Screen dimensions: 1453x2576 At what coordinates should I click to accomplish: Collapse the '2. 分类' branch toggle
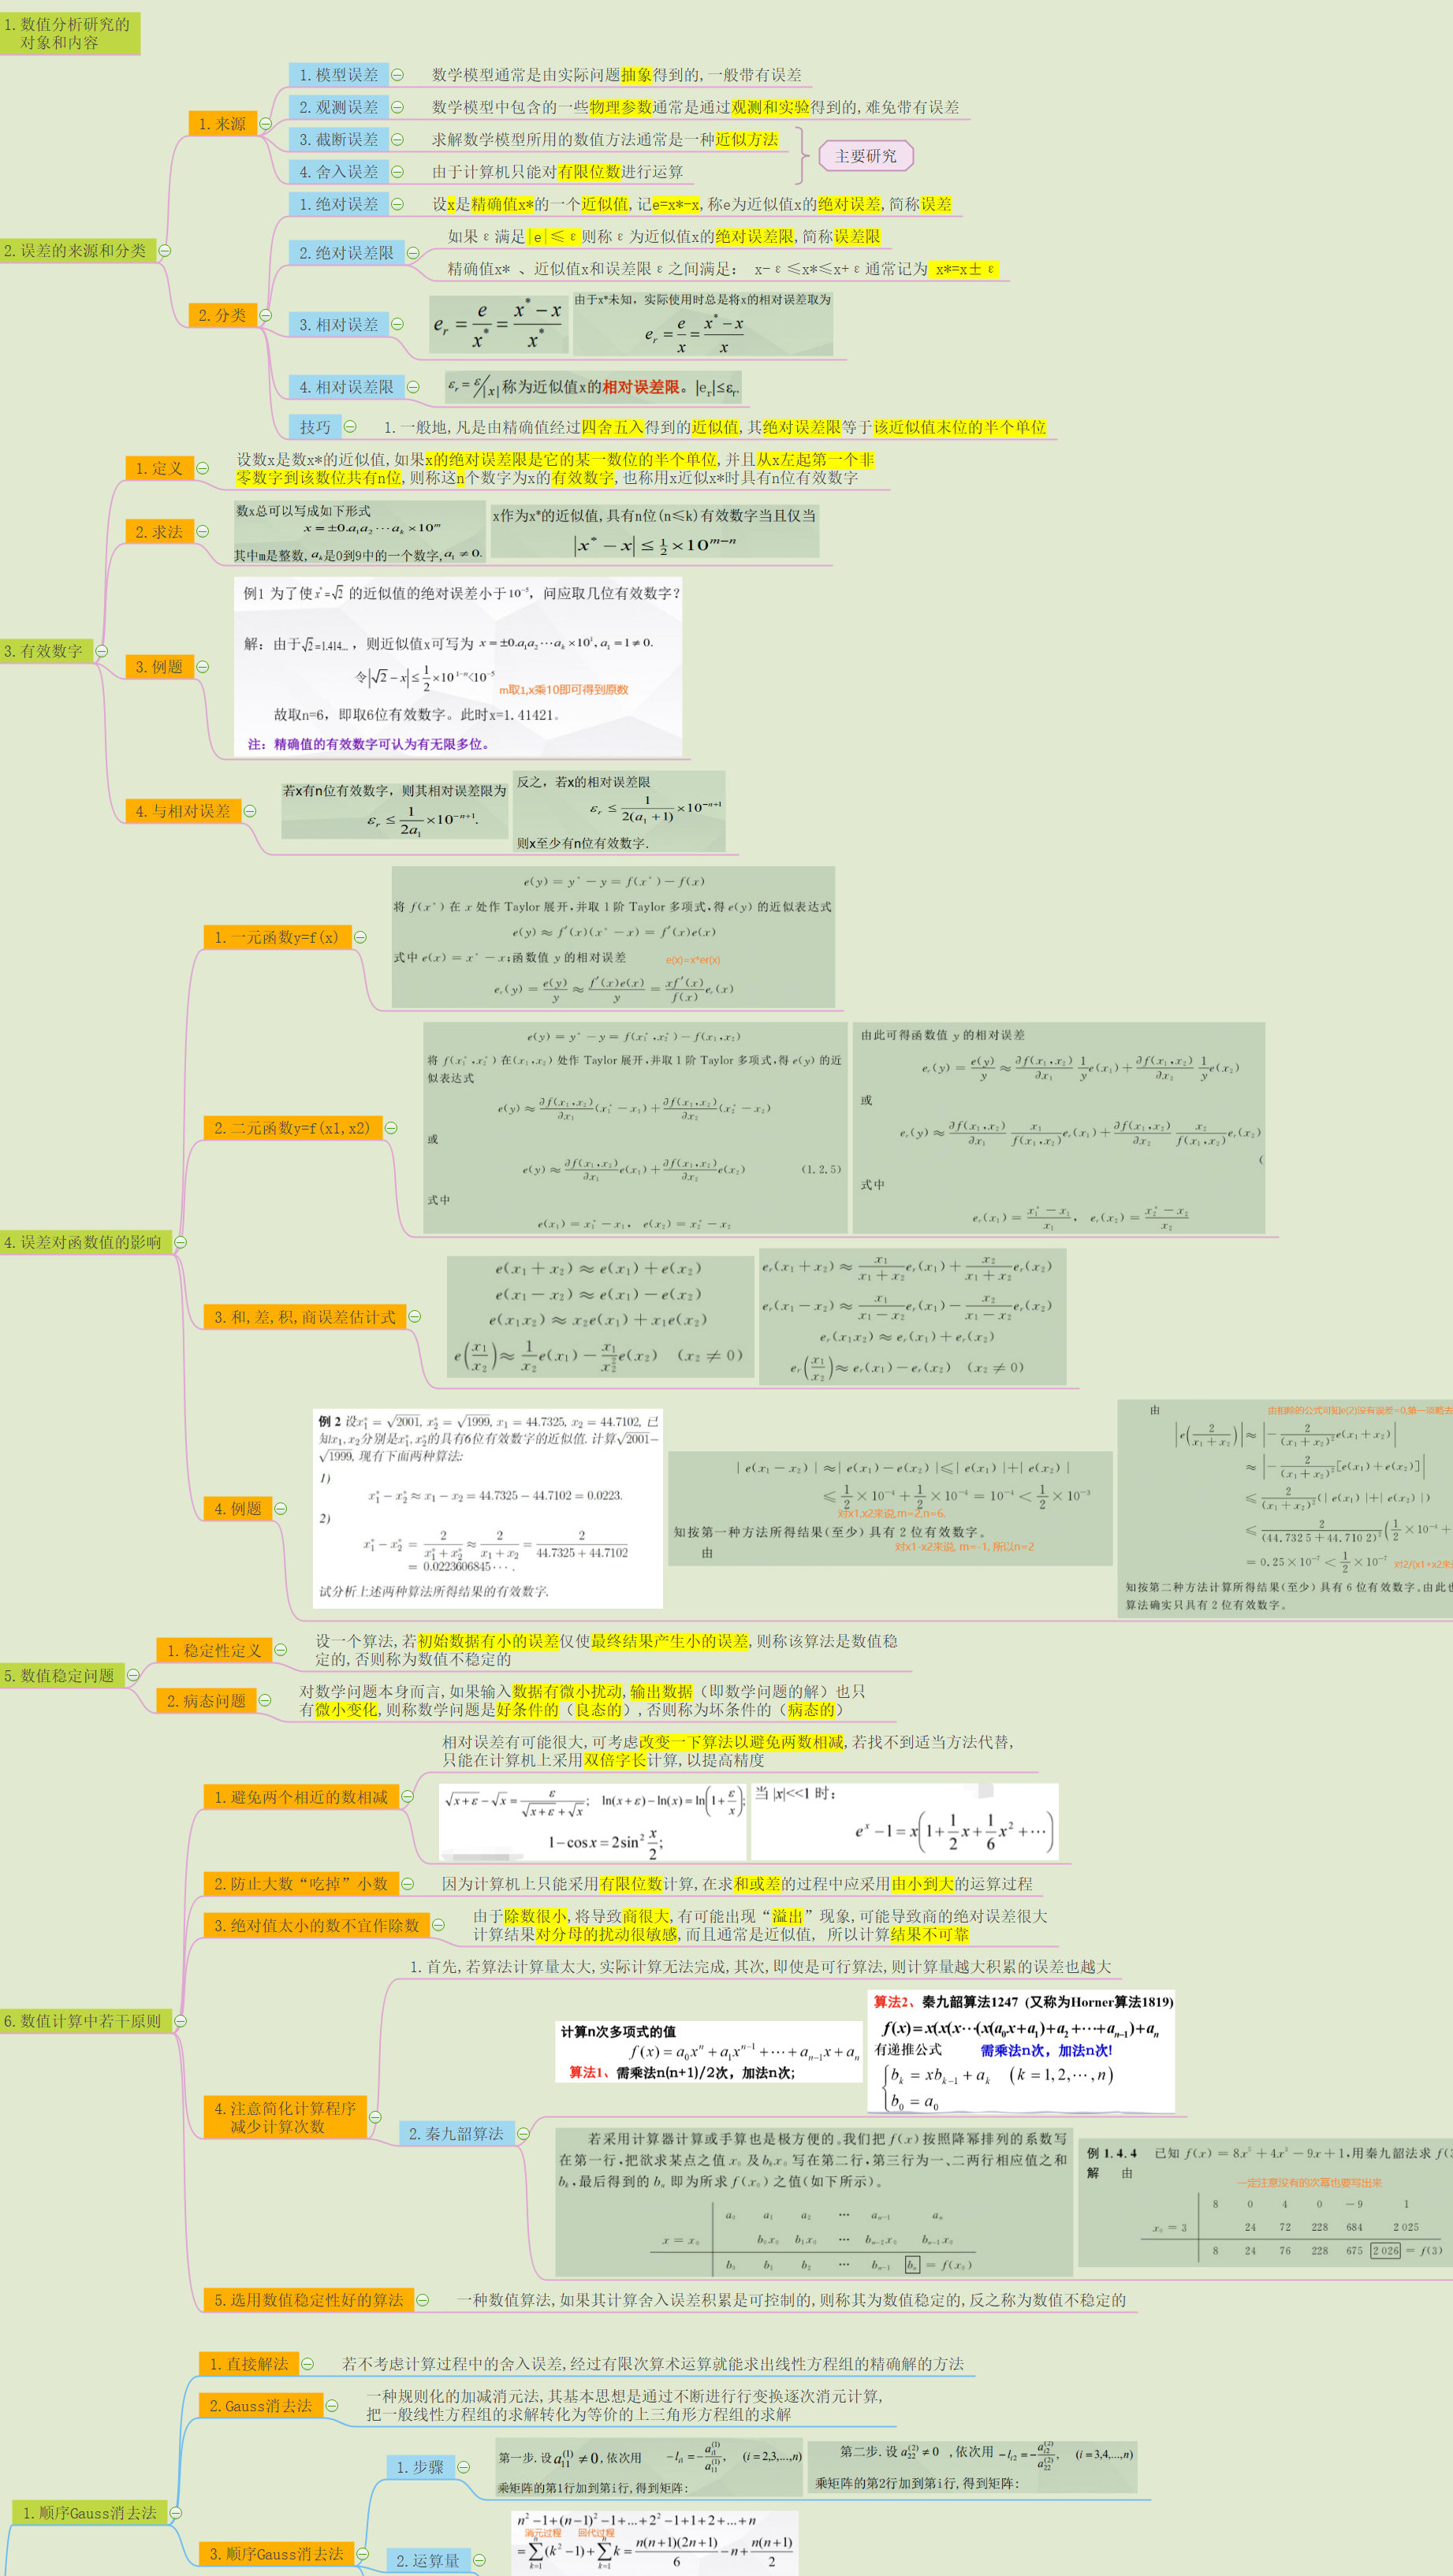266,315
